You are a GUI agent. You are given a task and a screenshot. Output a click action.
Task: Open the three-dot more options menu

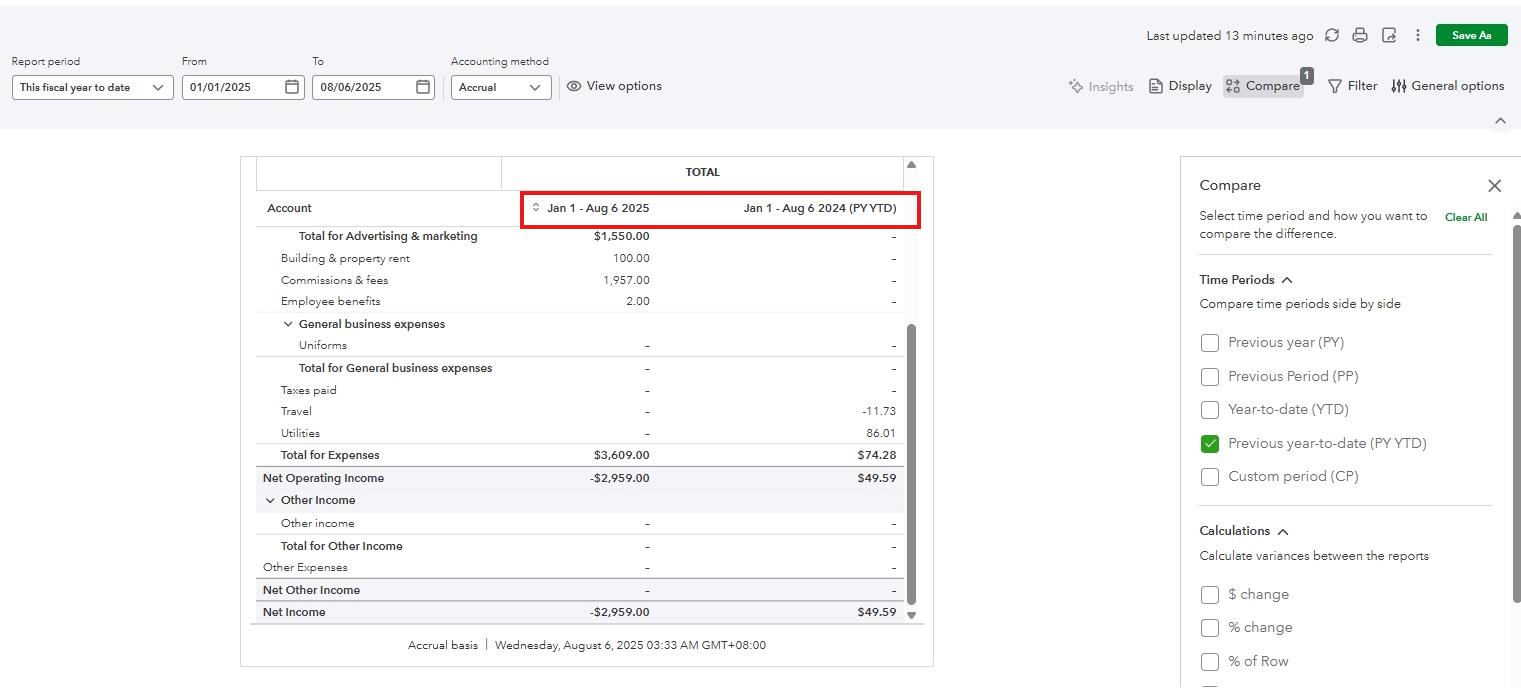point(1417,35)
